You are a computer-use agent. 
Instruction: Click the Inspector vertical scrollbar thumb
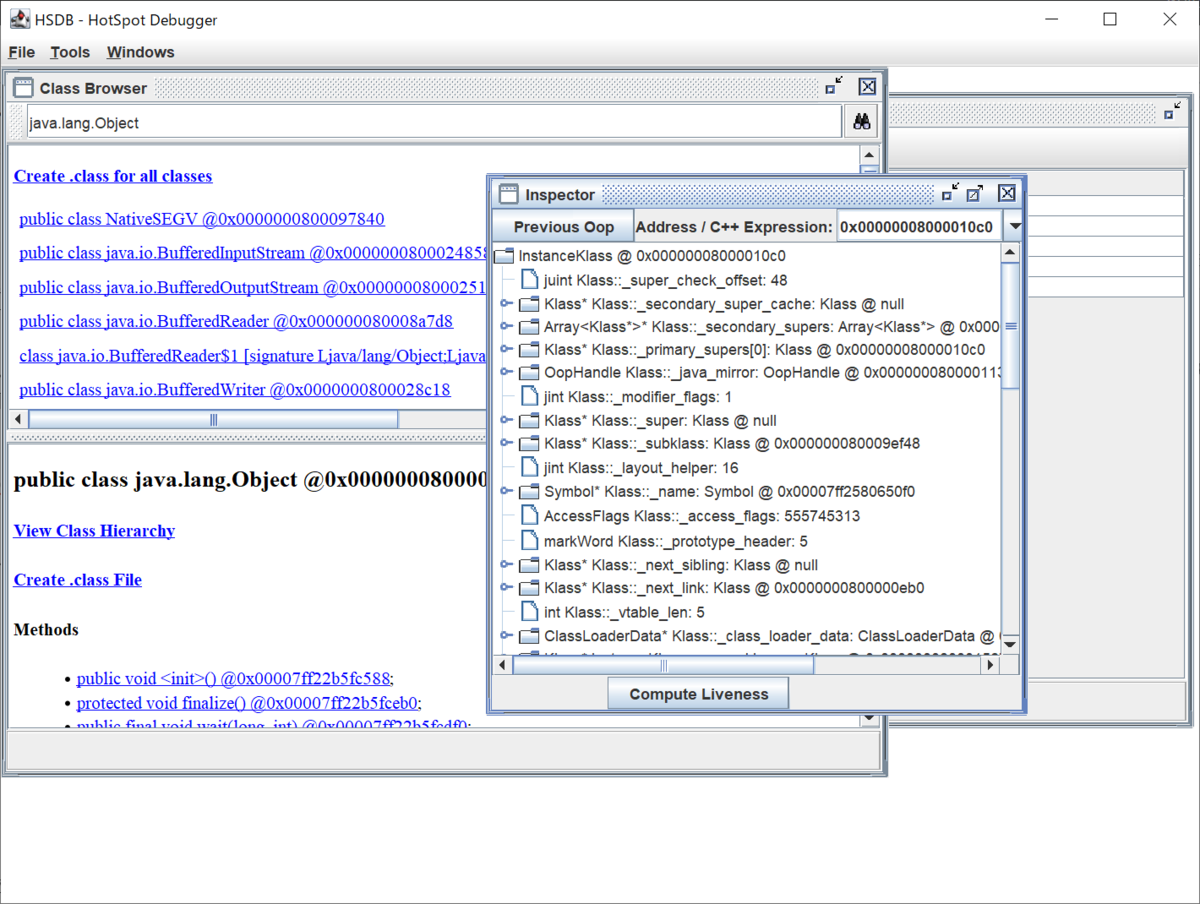pos(1010,326)
